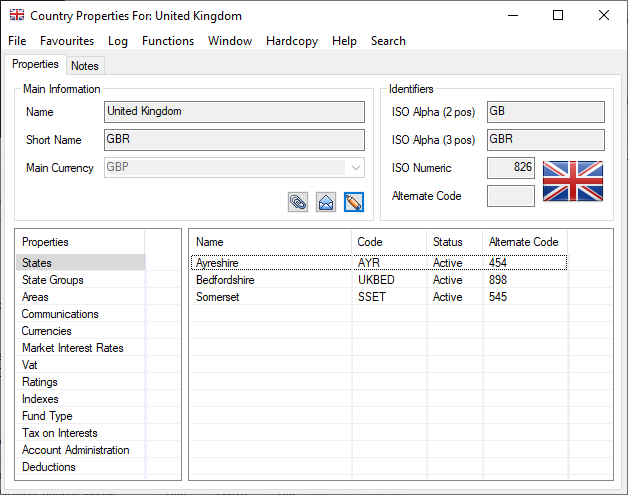
Task: Click the paperclip attachments icon
Action: click(x=298, y=202)
